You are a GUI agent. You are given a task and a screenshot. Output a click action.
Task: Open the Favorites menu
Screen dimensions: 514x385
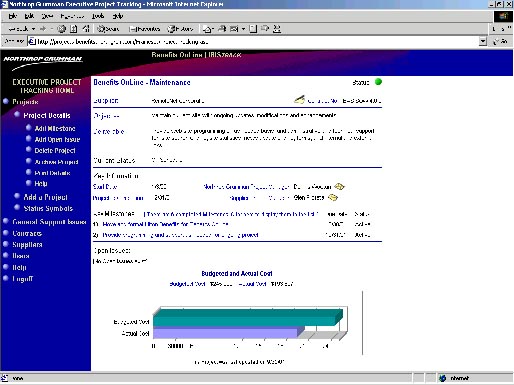click(x=72, y=16)
